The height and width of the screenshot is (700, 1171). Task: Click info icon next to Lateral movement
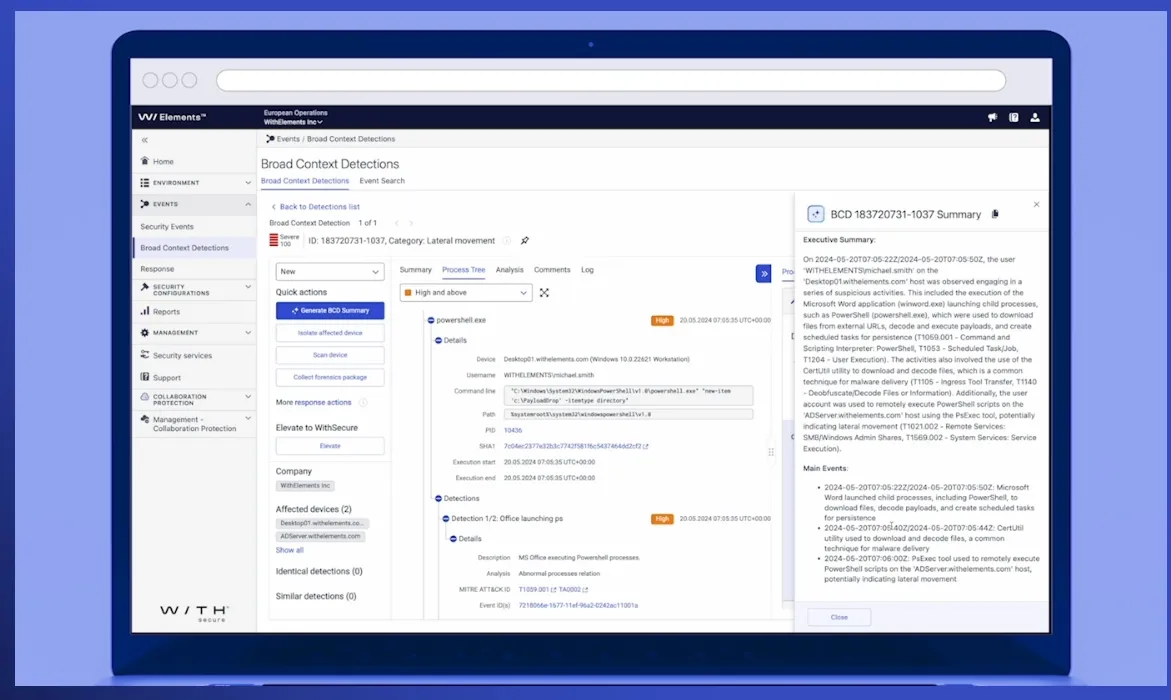pos(506,241)
